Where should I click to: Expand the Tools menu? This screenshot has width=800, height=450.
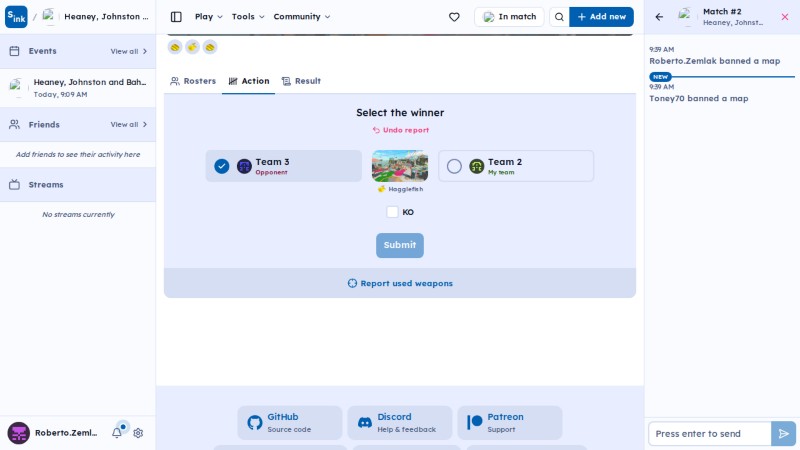point(248,17)
